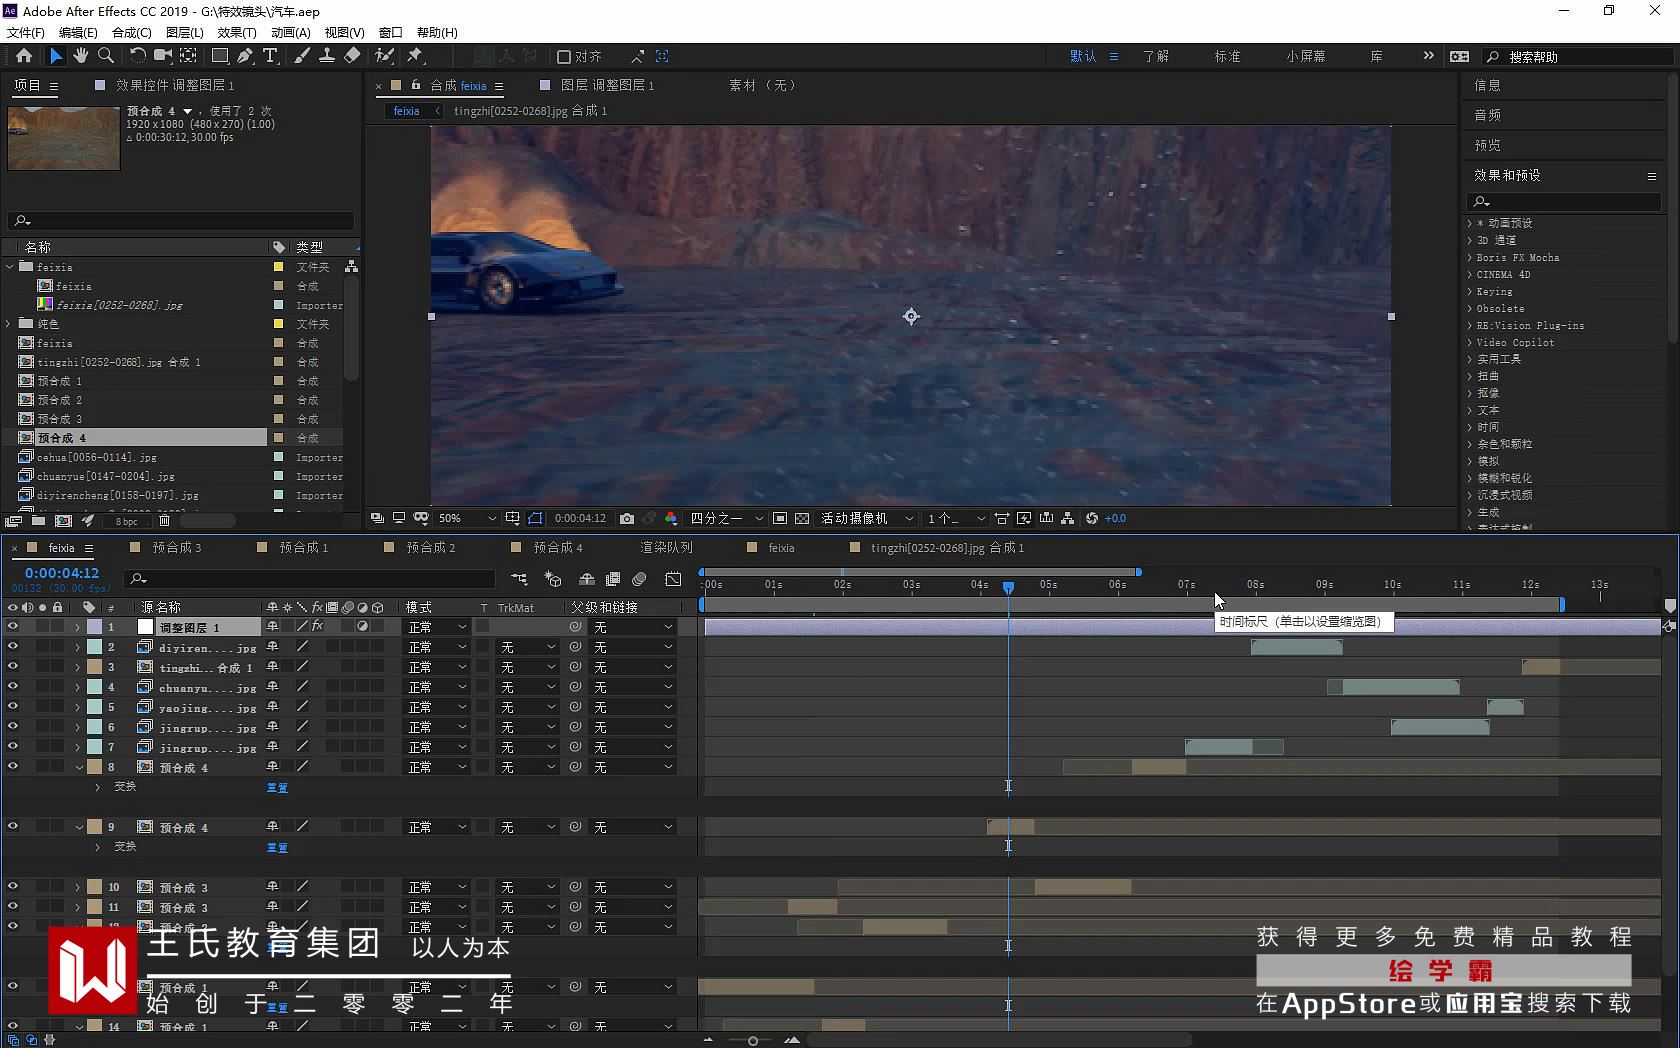Screen dimensions: 1680x1048
Task: Enable the 对齐 snapping checkbox
Action: [564, 57]
